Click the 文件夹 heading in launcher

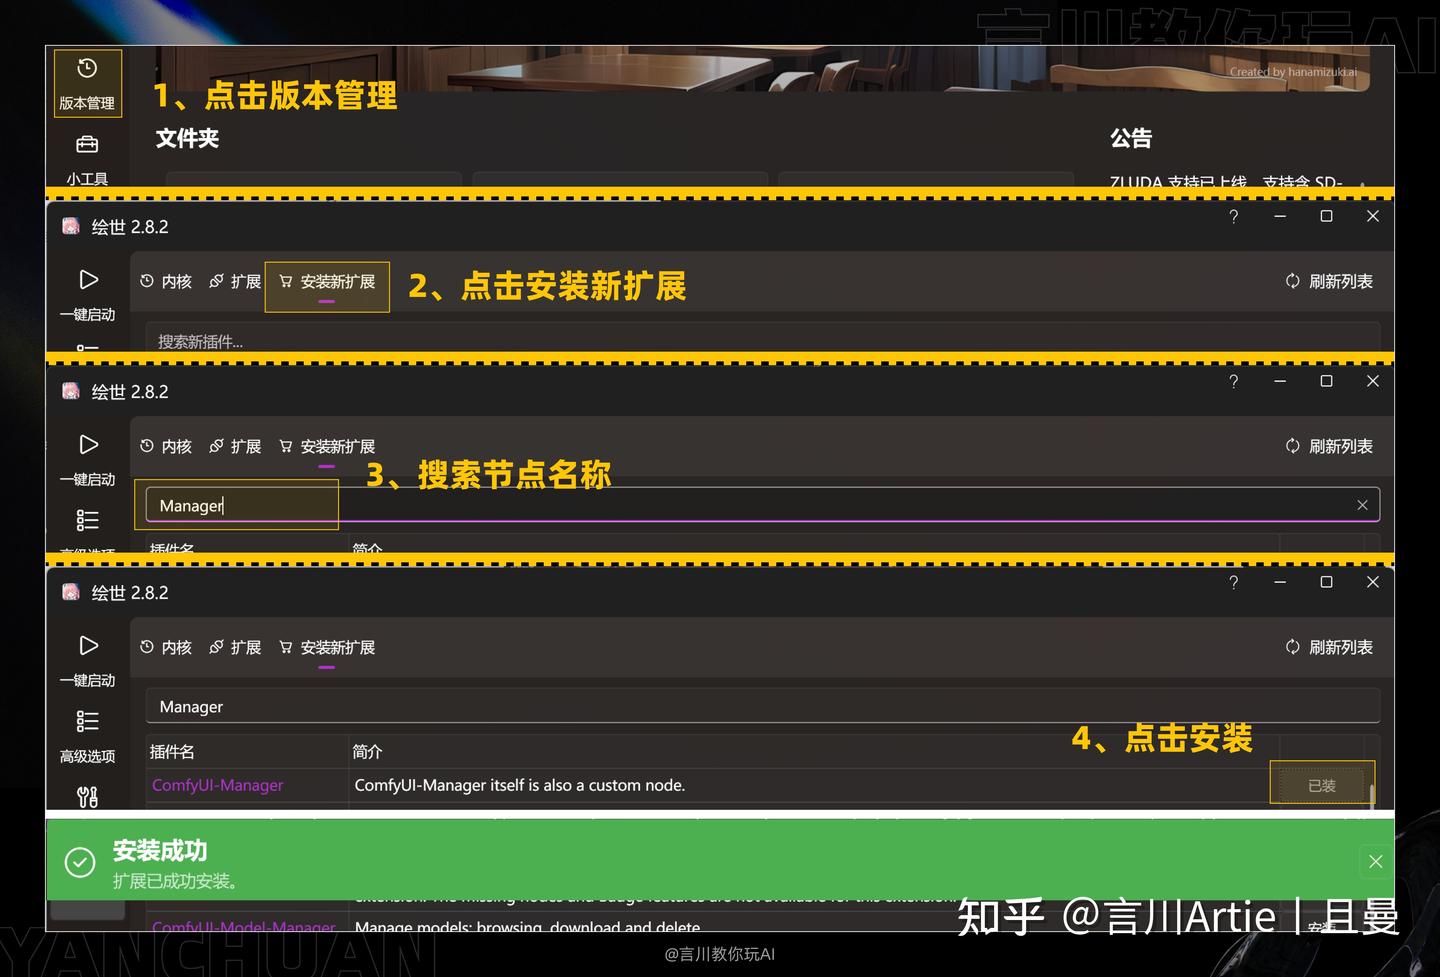pos(187,138)
